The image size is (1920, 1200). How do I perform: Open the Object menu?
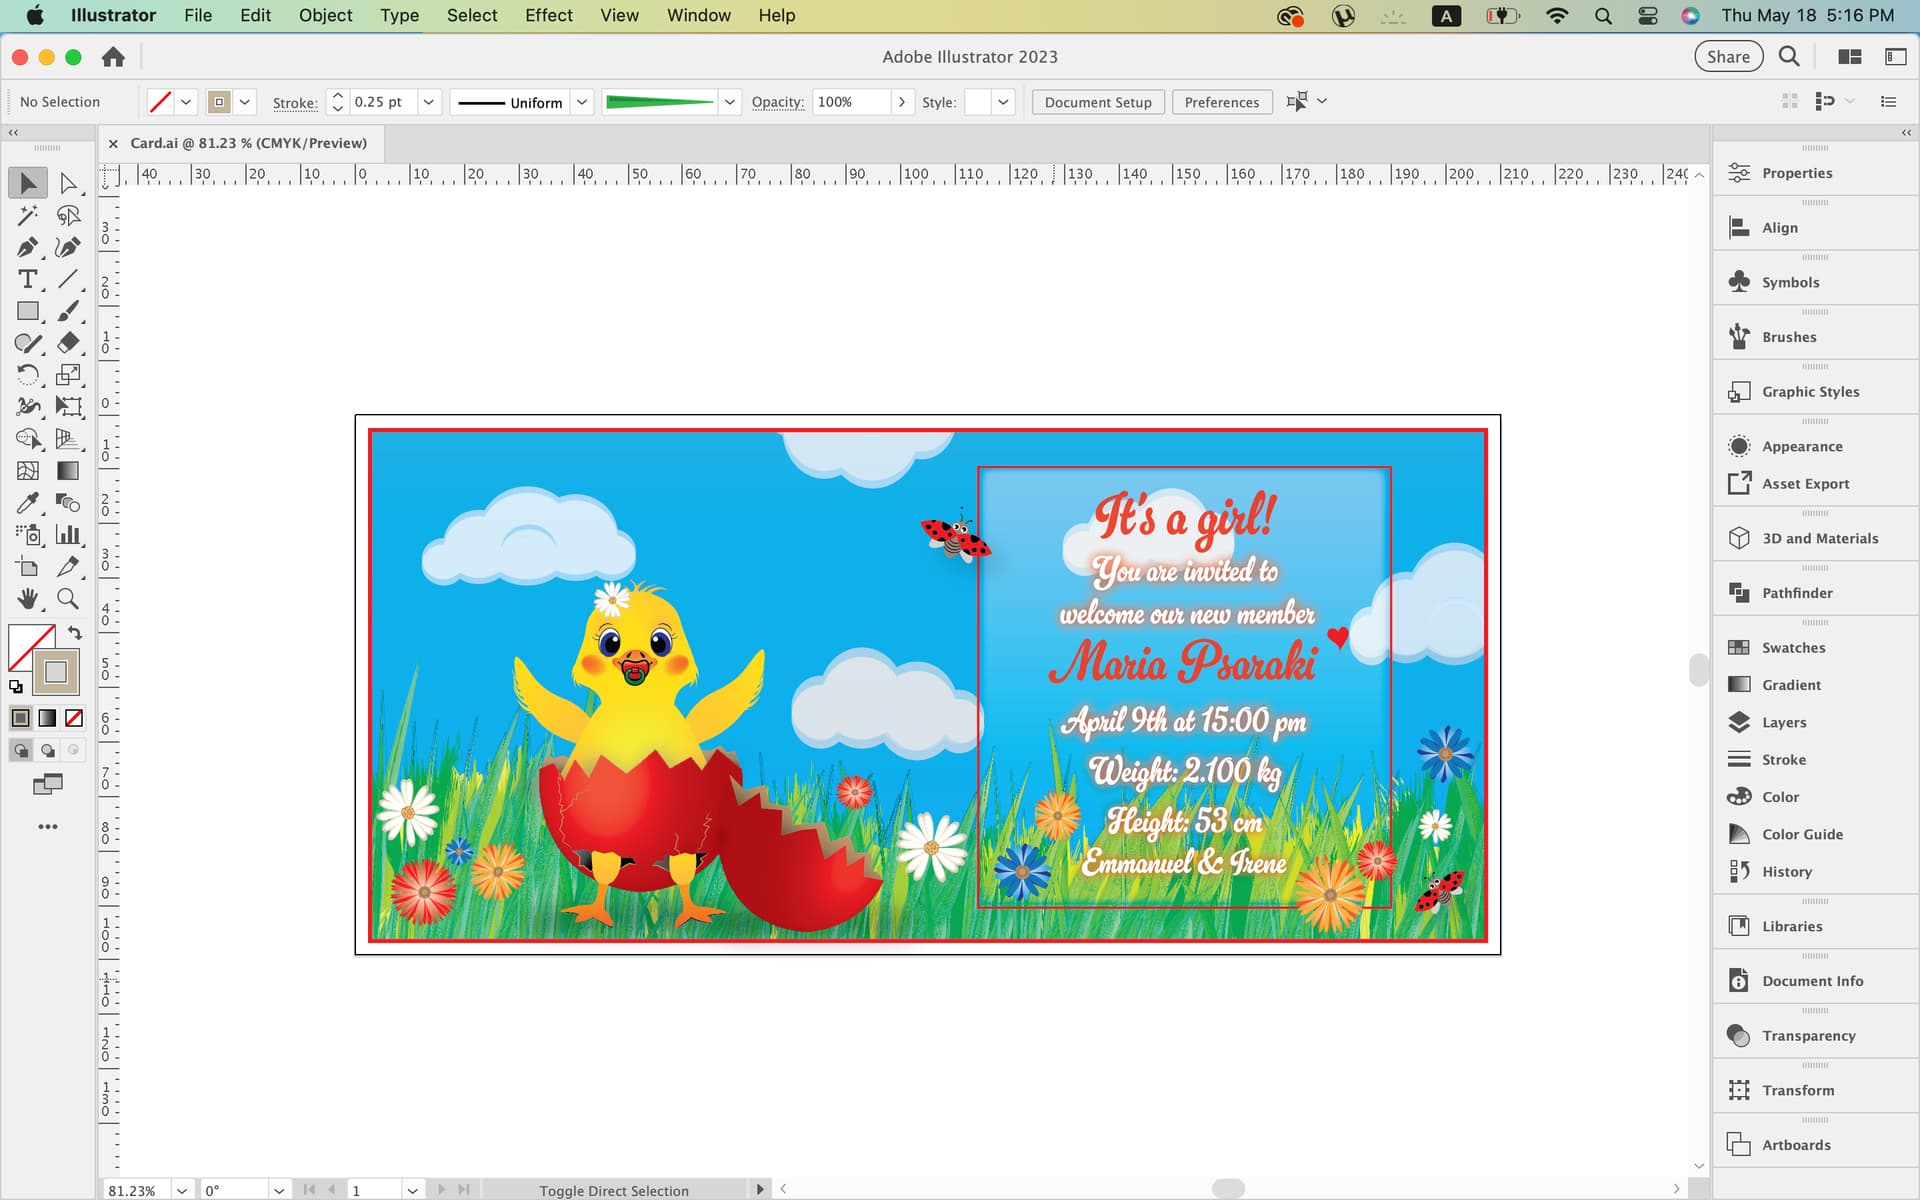[x=325, y=15]
